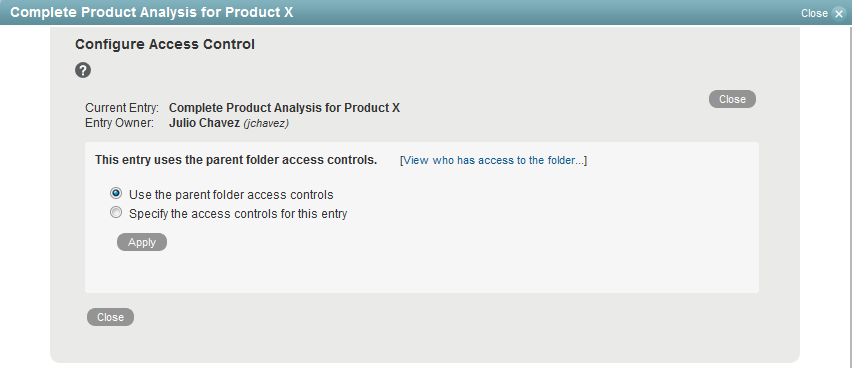Image resolution: width=852 pixels, height=368 pixels.
Task: Click the Close button beside Current Entry
Action: point(732,99)
